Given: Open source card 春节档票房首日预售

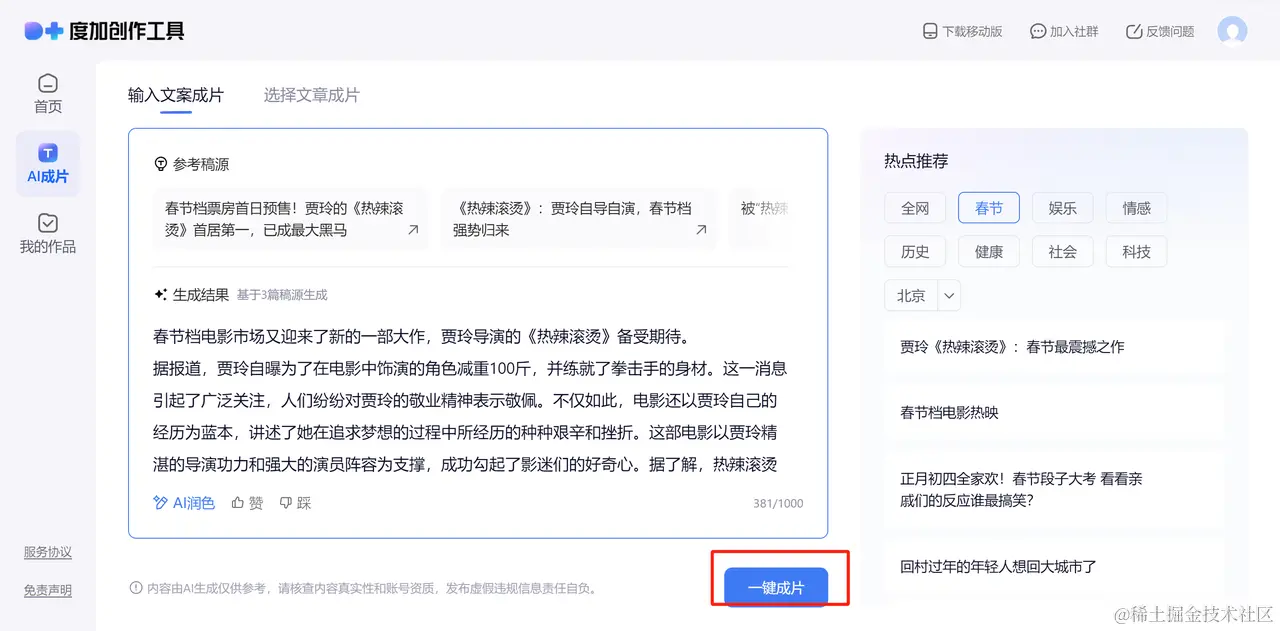Looking at the screenshot, I should coord(291,219).
